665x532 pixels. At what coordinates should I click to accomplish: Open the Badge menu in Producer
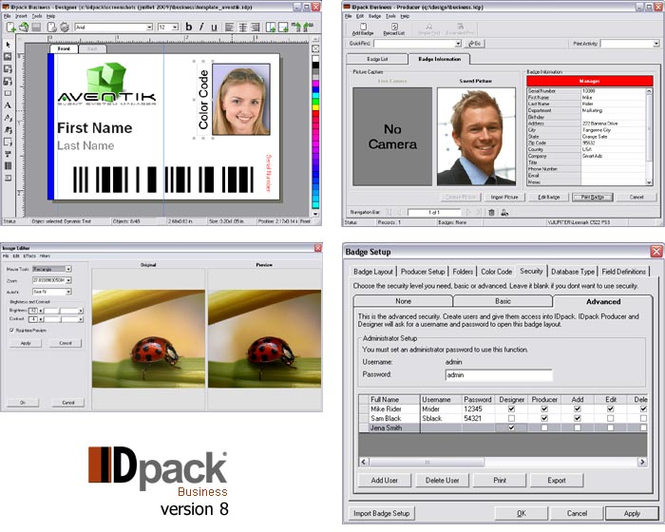pos(374,16)
